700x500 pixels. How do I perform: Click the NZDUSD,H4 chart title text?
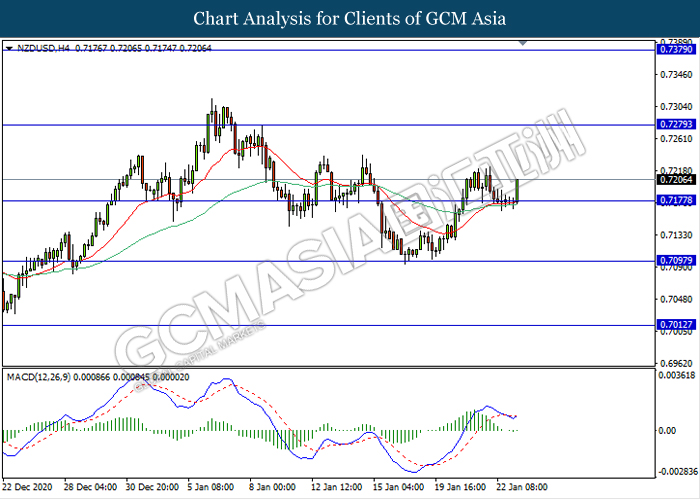pyautogui.click(x=43, y=48)
